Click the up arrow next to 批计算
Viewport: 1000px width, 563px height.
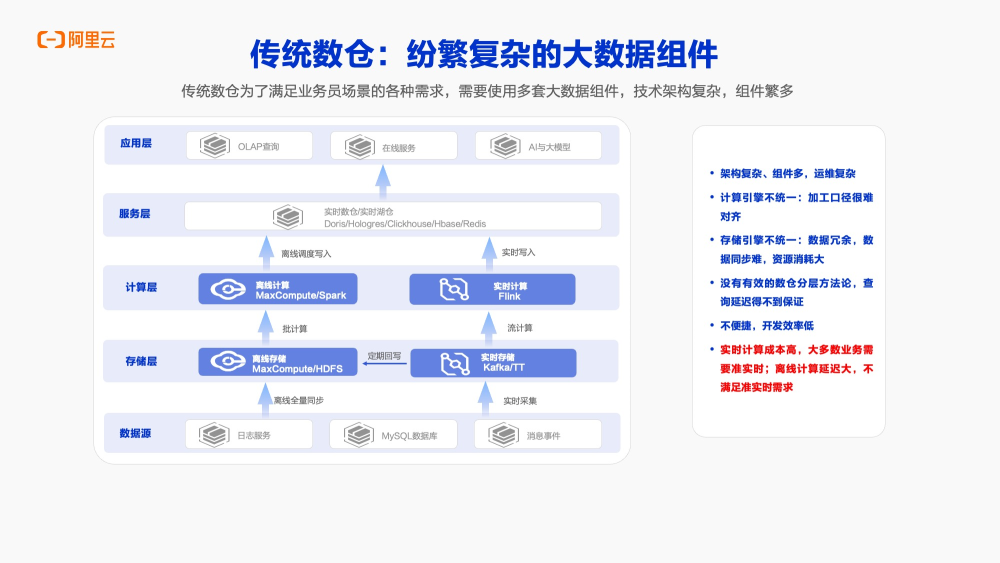[266, 328]
